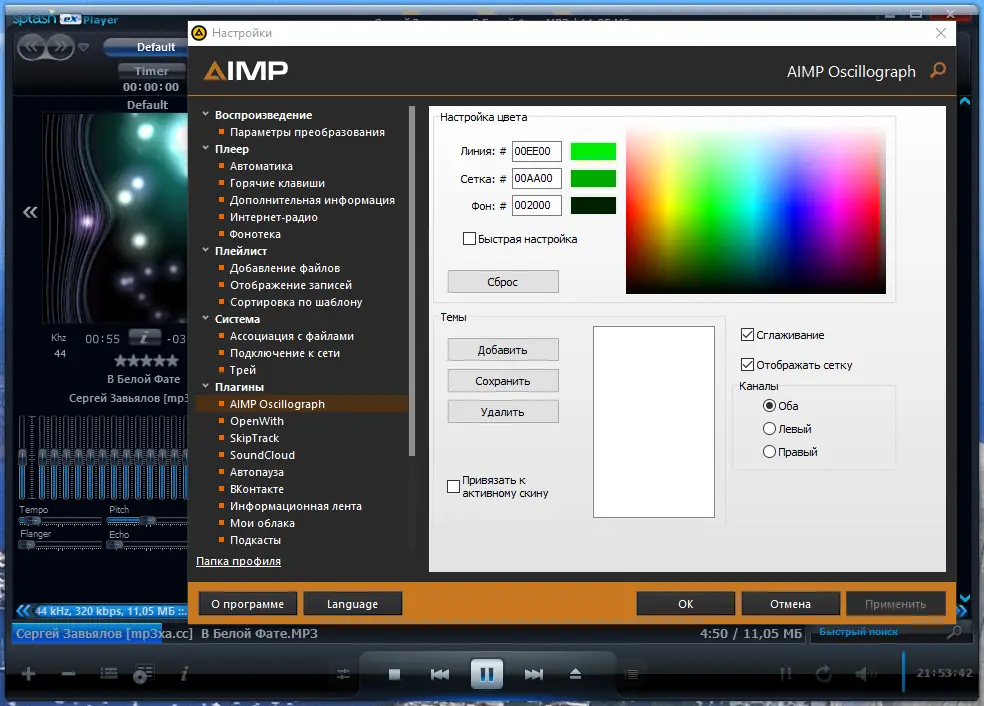
Task: Toggle the repeat icon
Action: click(824, 674)
